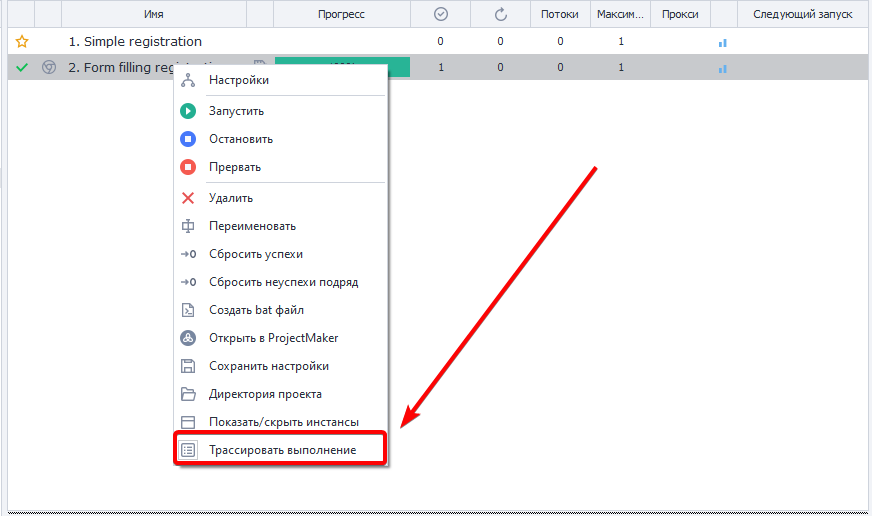Click bar chart icon in Simple registration row

click(722, 42)
